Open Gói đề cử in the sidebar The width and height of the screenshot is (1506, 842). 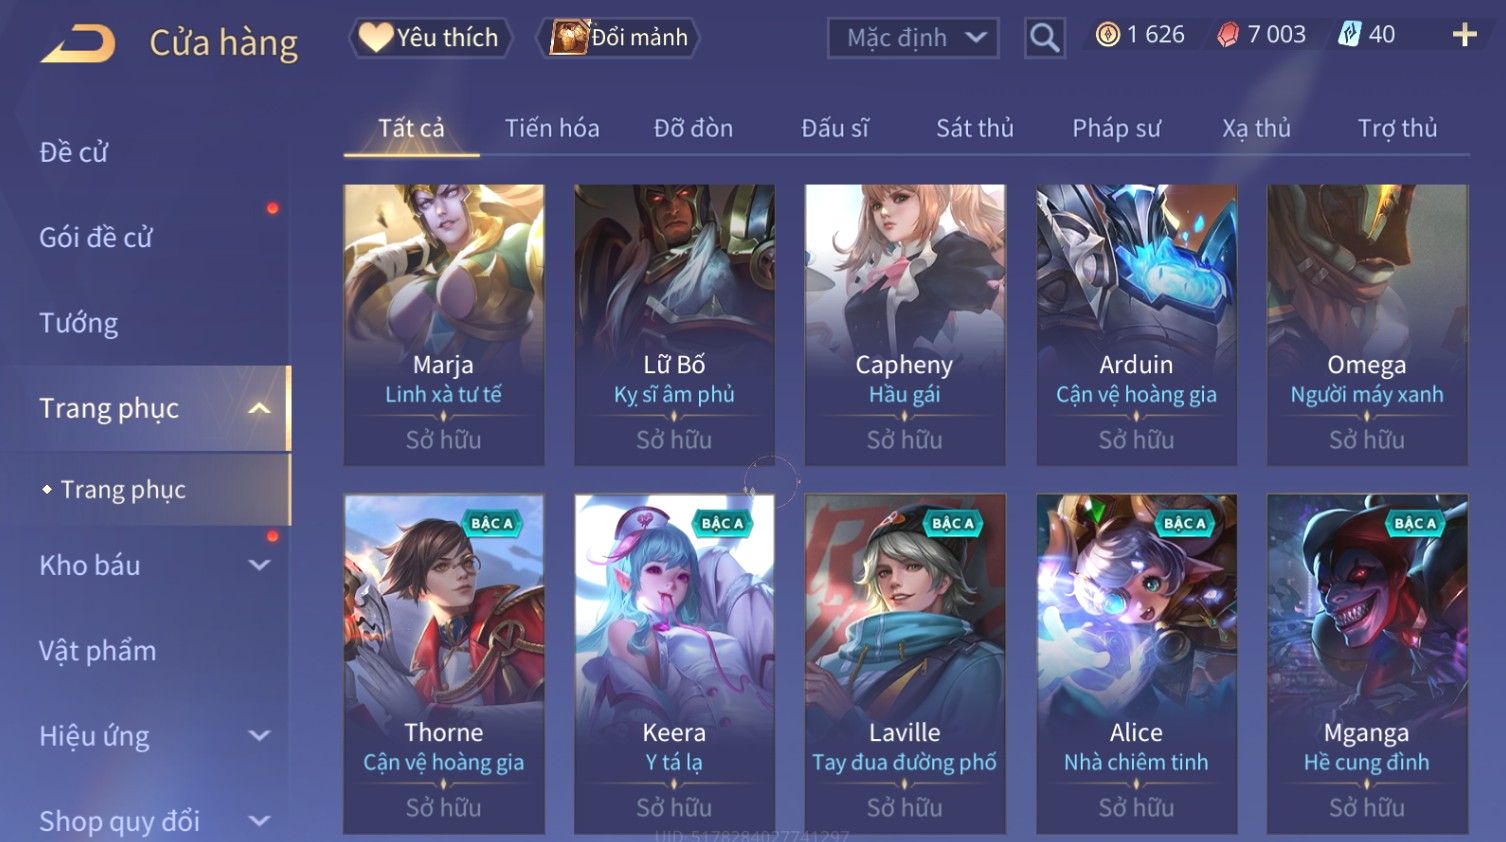(96, 237)
